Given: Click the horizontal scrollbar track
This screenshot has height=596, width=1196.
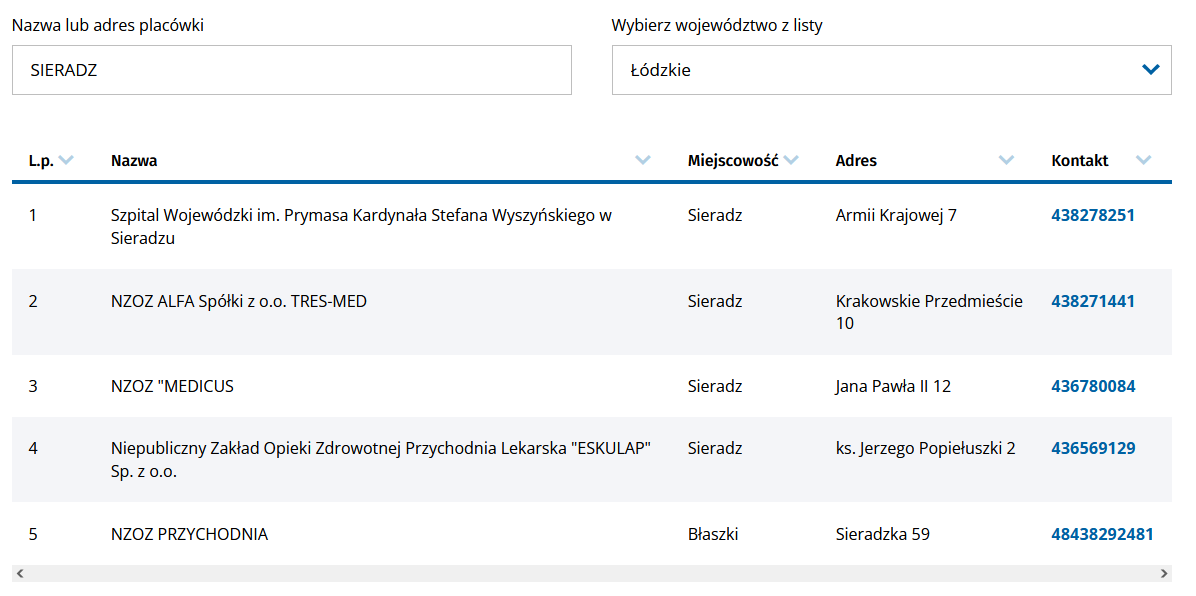Looking at the screenshot, I should point(590,574).
